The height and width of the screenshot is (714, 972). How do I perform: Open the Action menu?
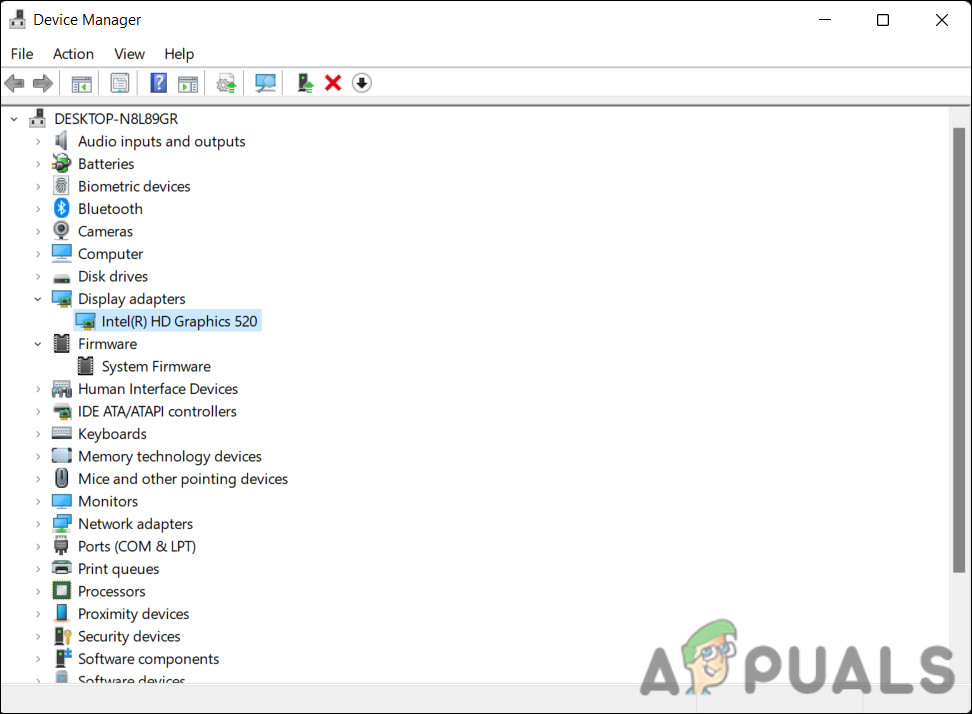click(x=73, y=54)
